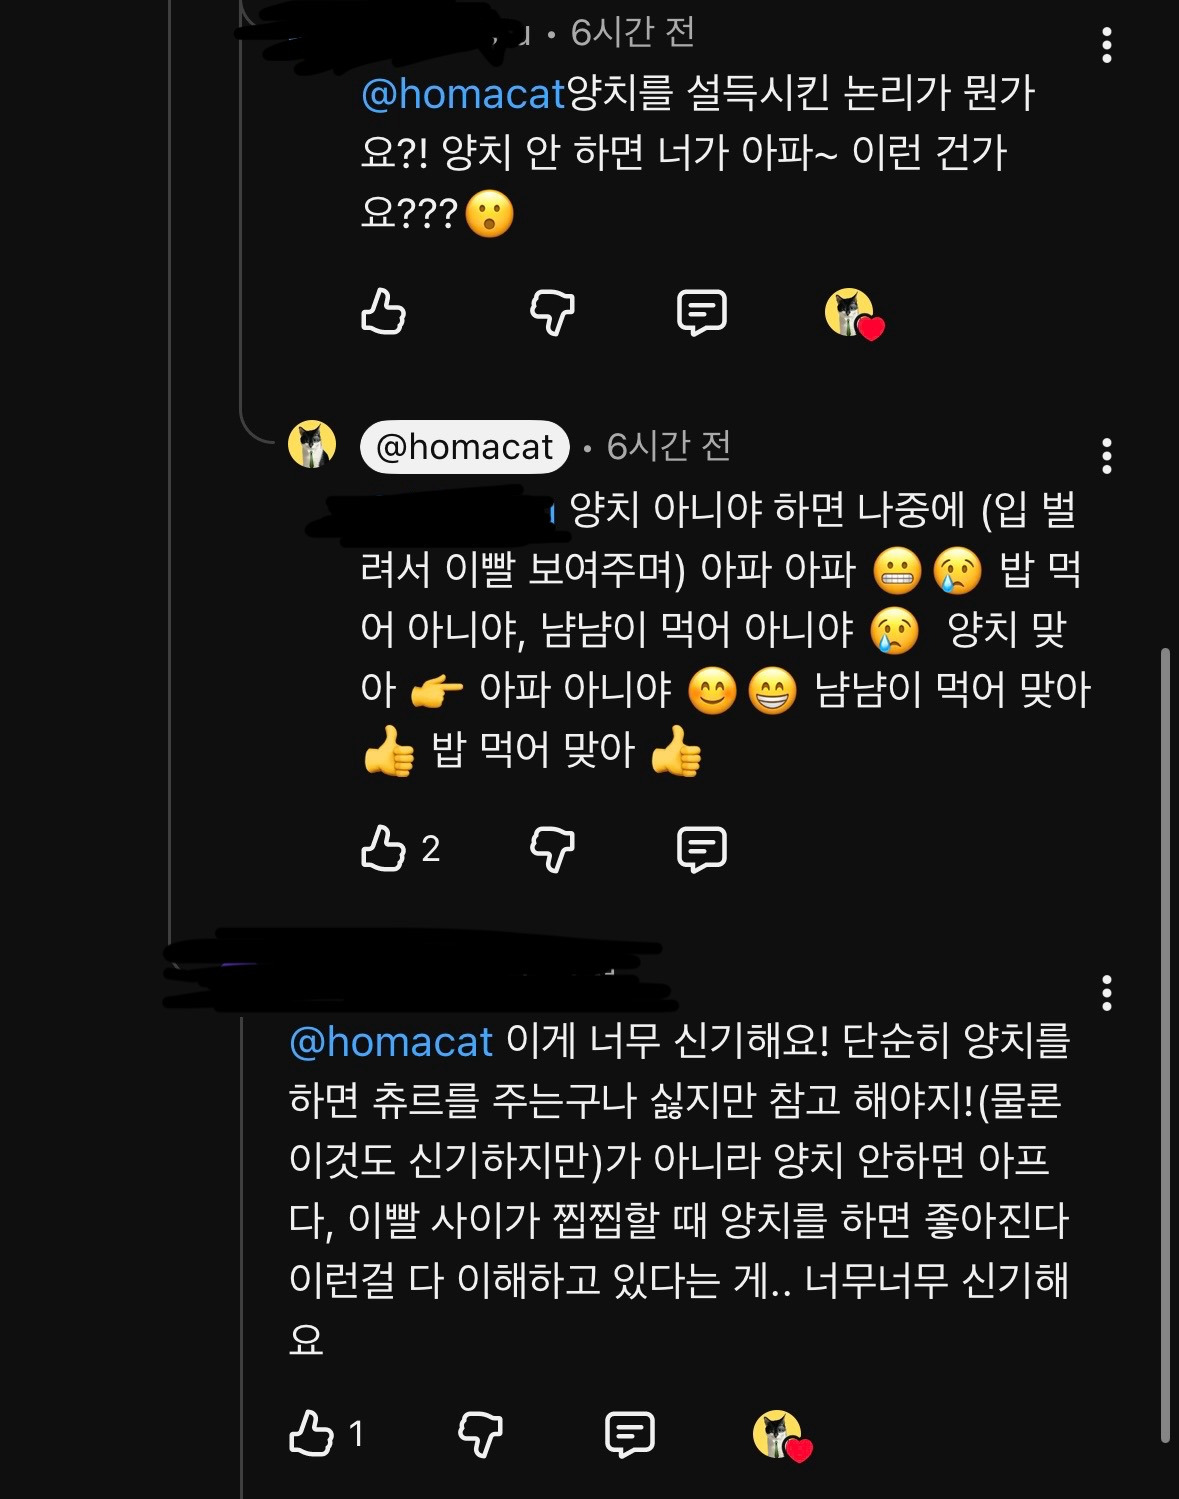
Task: Open more options for top comment
Action: [1106, 45]
